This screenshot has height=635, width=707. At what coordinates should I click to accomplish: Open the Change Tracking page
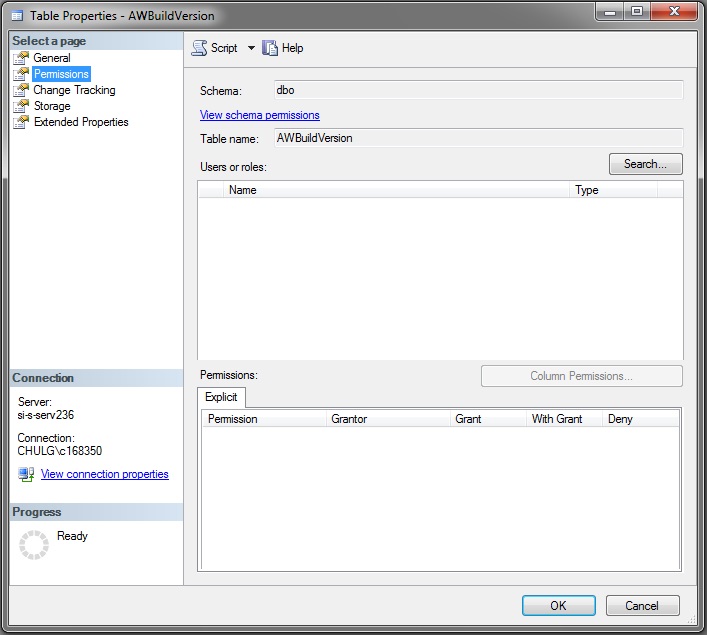(74, 90)
